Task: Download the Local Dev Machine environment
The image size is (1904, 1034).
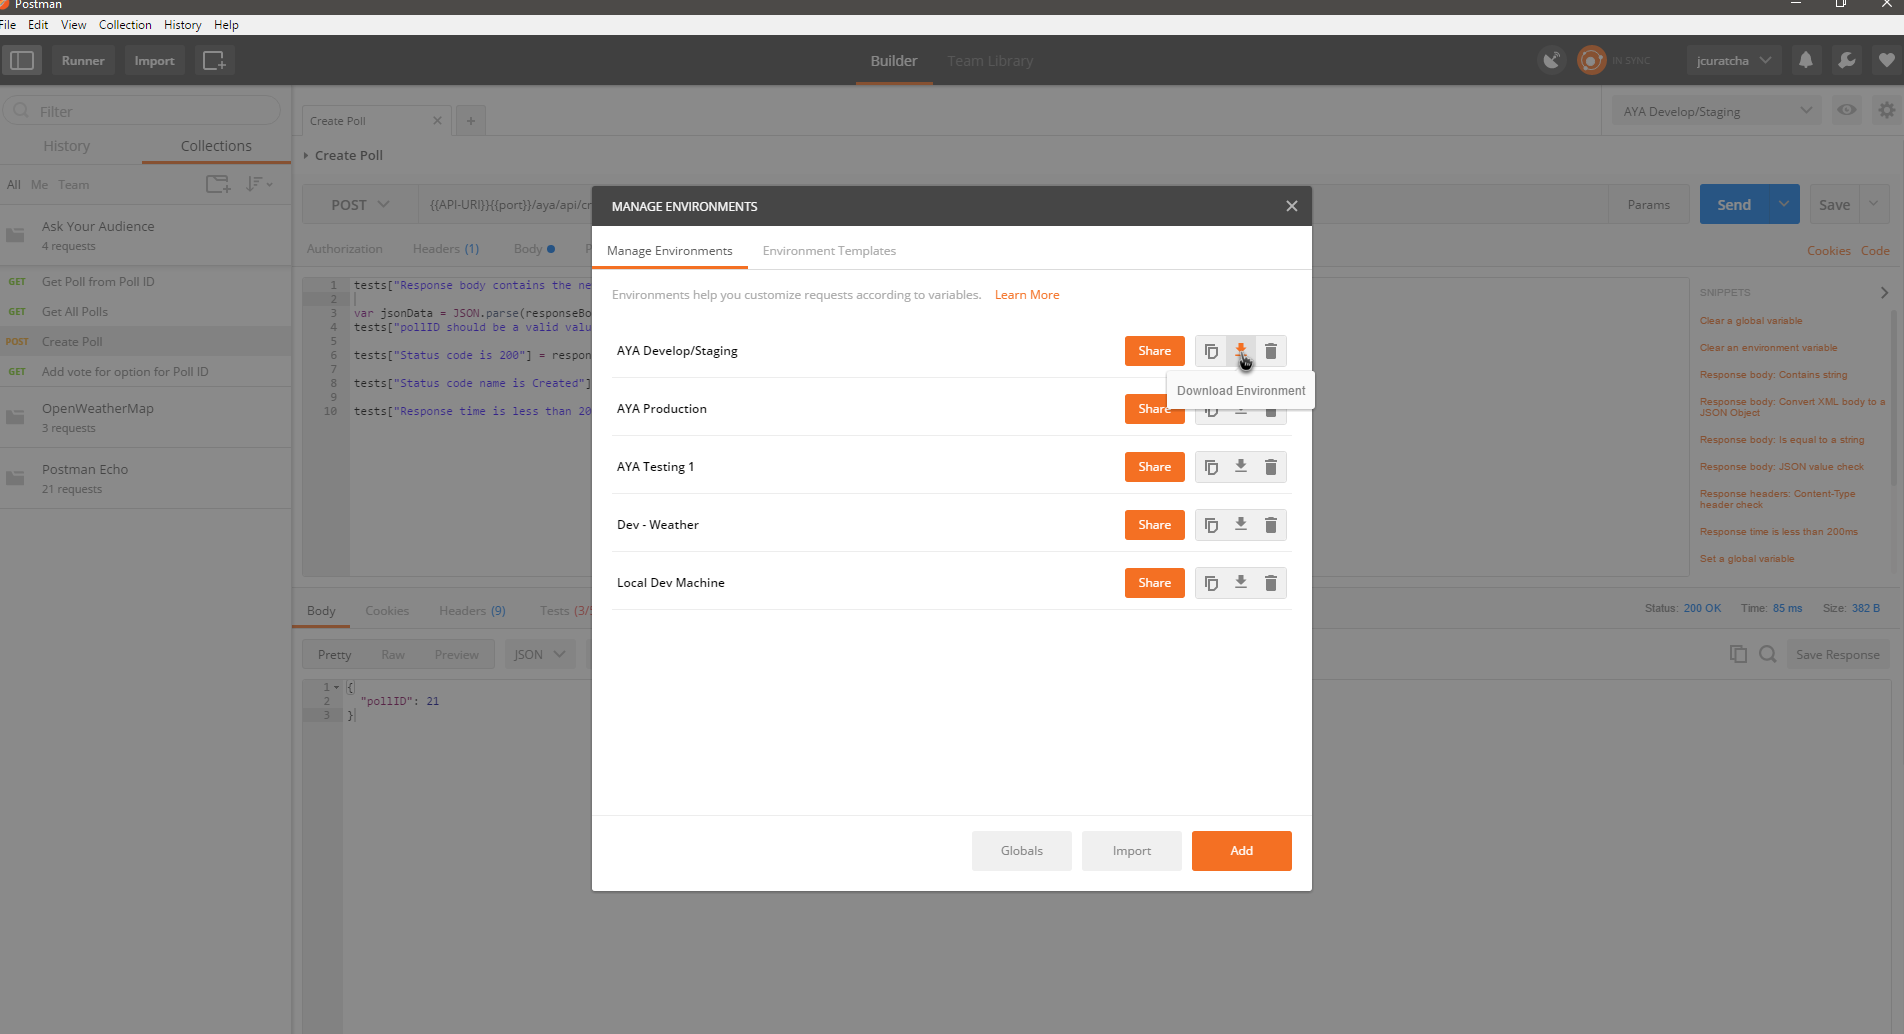Action: pyautogui.click(x=1241, y=583)
